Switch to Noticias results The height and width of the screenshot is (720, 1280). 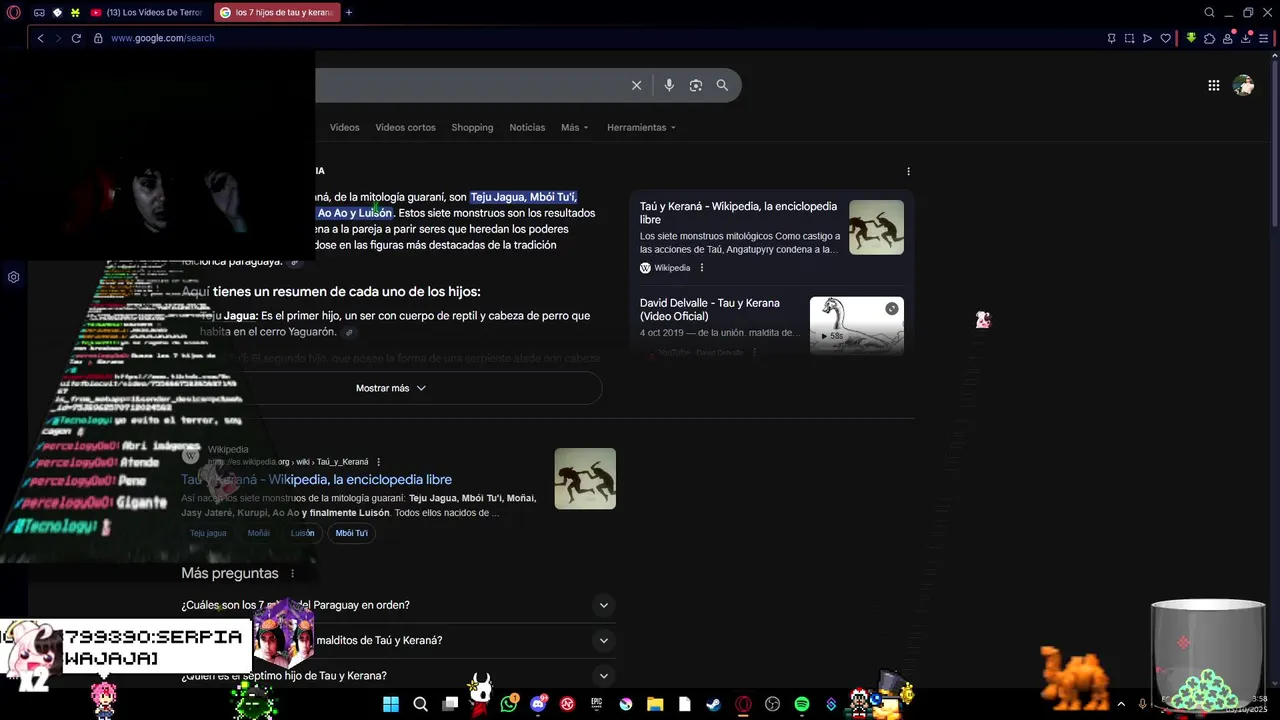pyautogui.click(x=527, y=127)
